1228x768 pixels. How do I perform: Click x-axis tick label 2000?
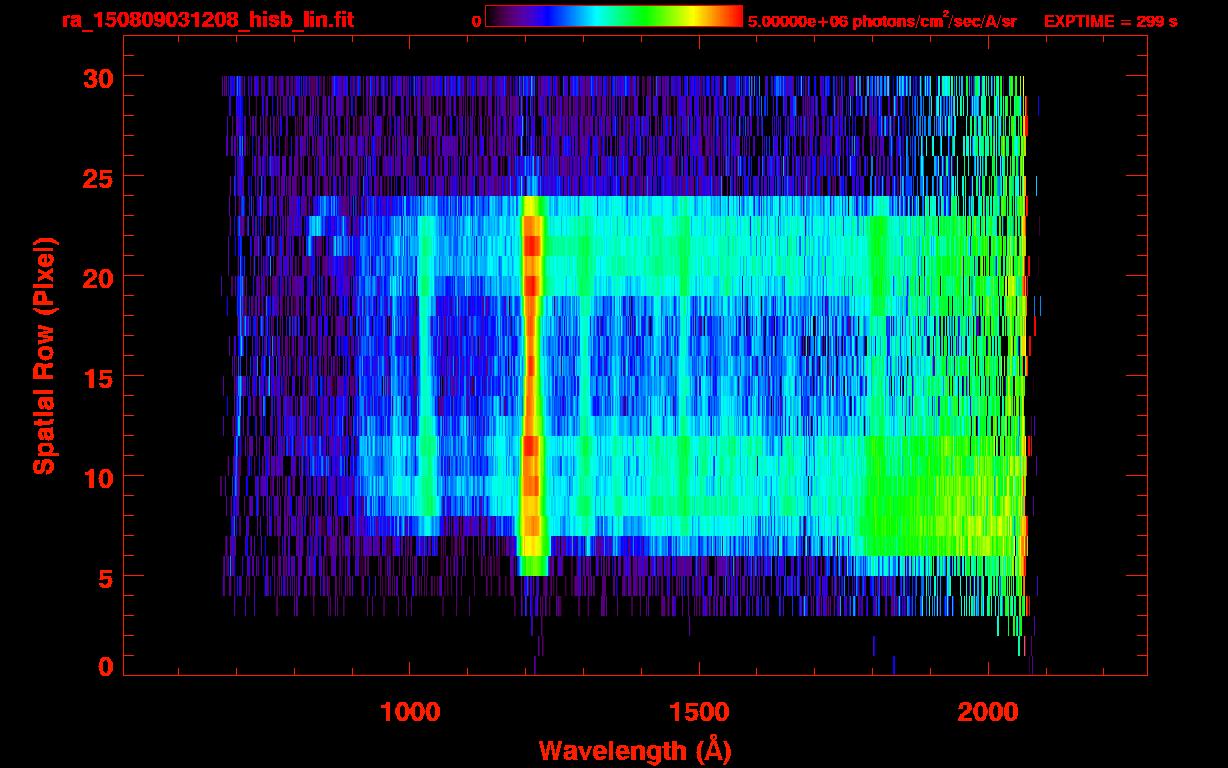[988, 713]
